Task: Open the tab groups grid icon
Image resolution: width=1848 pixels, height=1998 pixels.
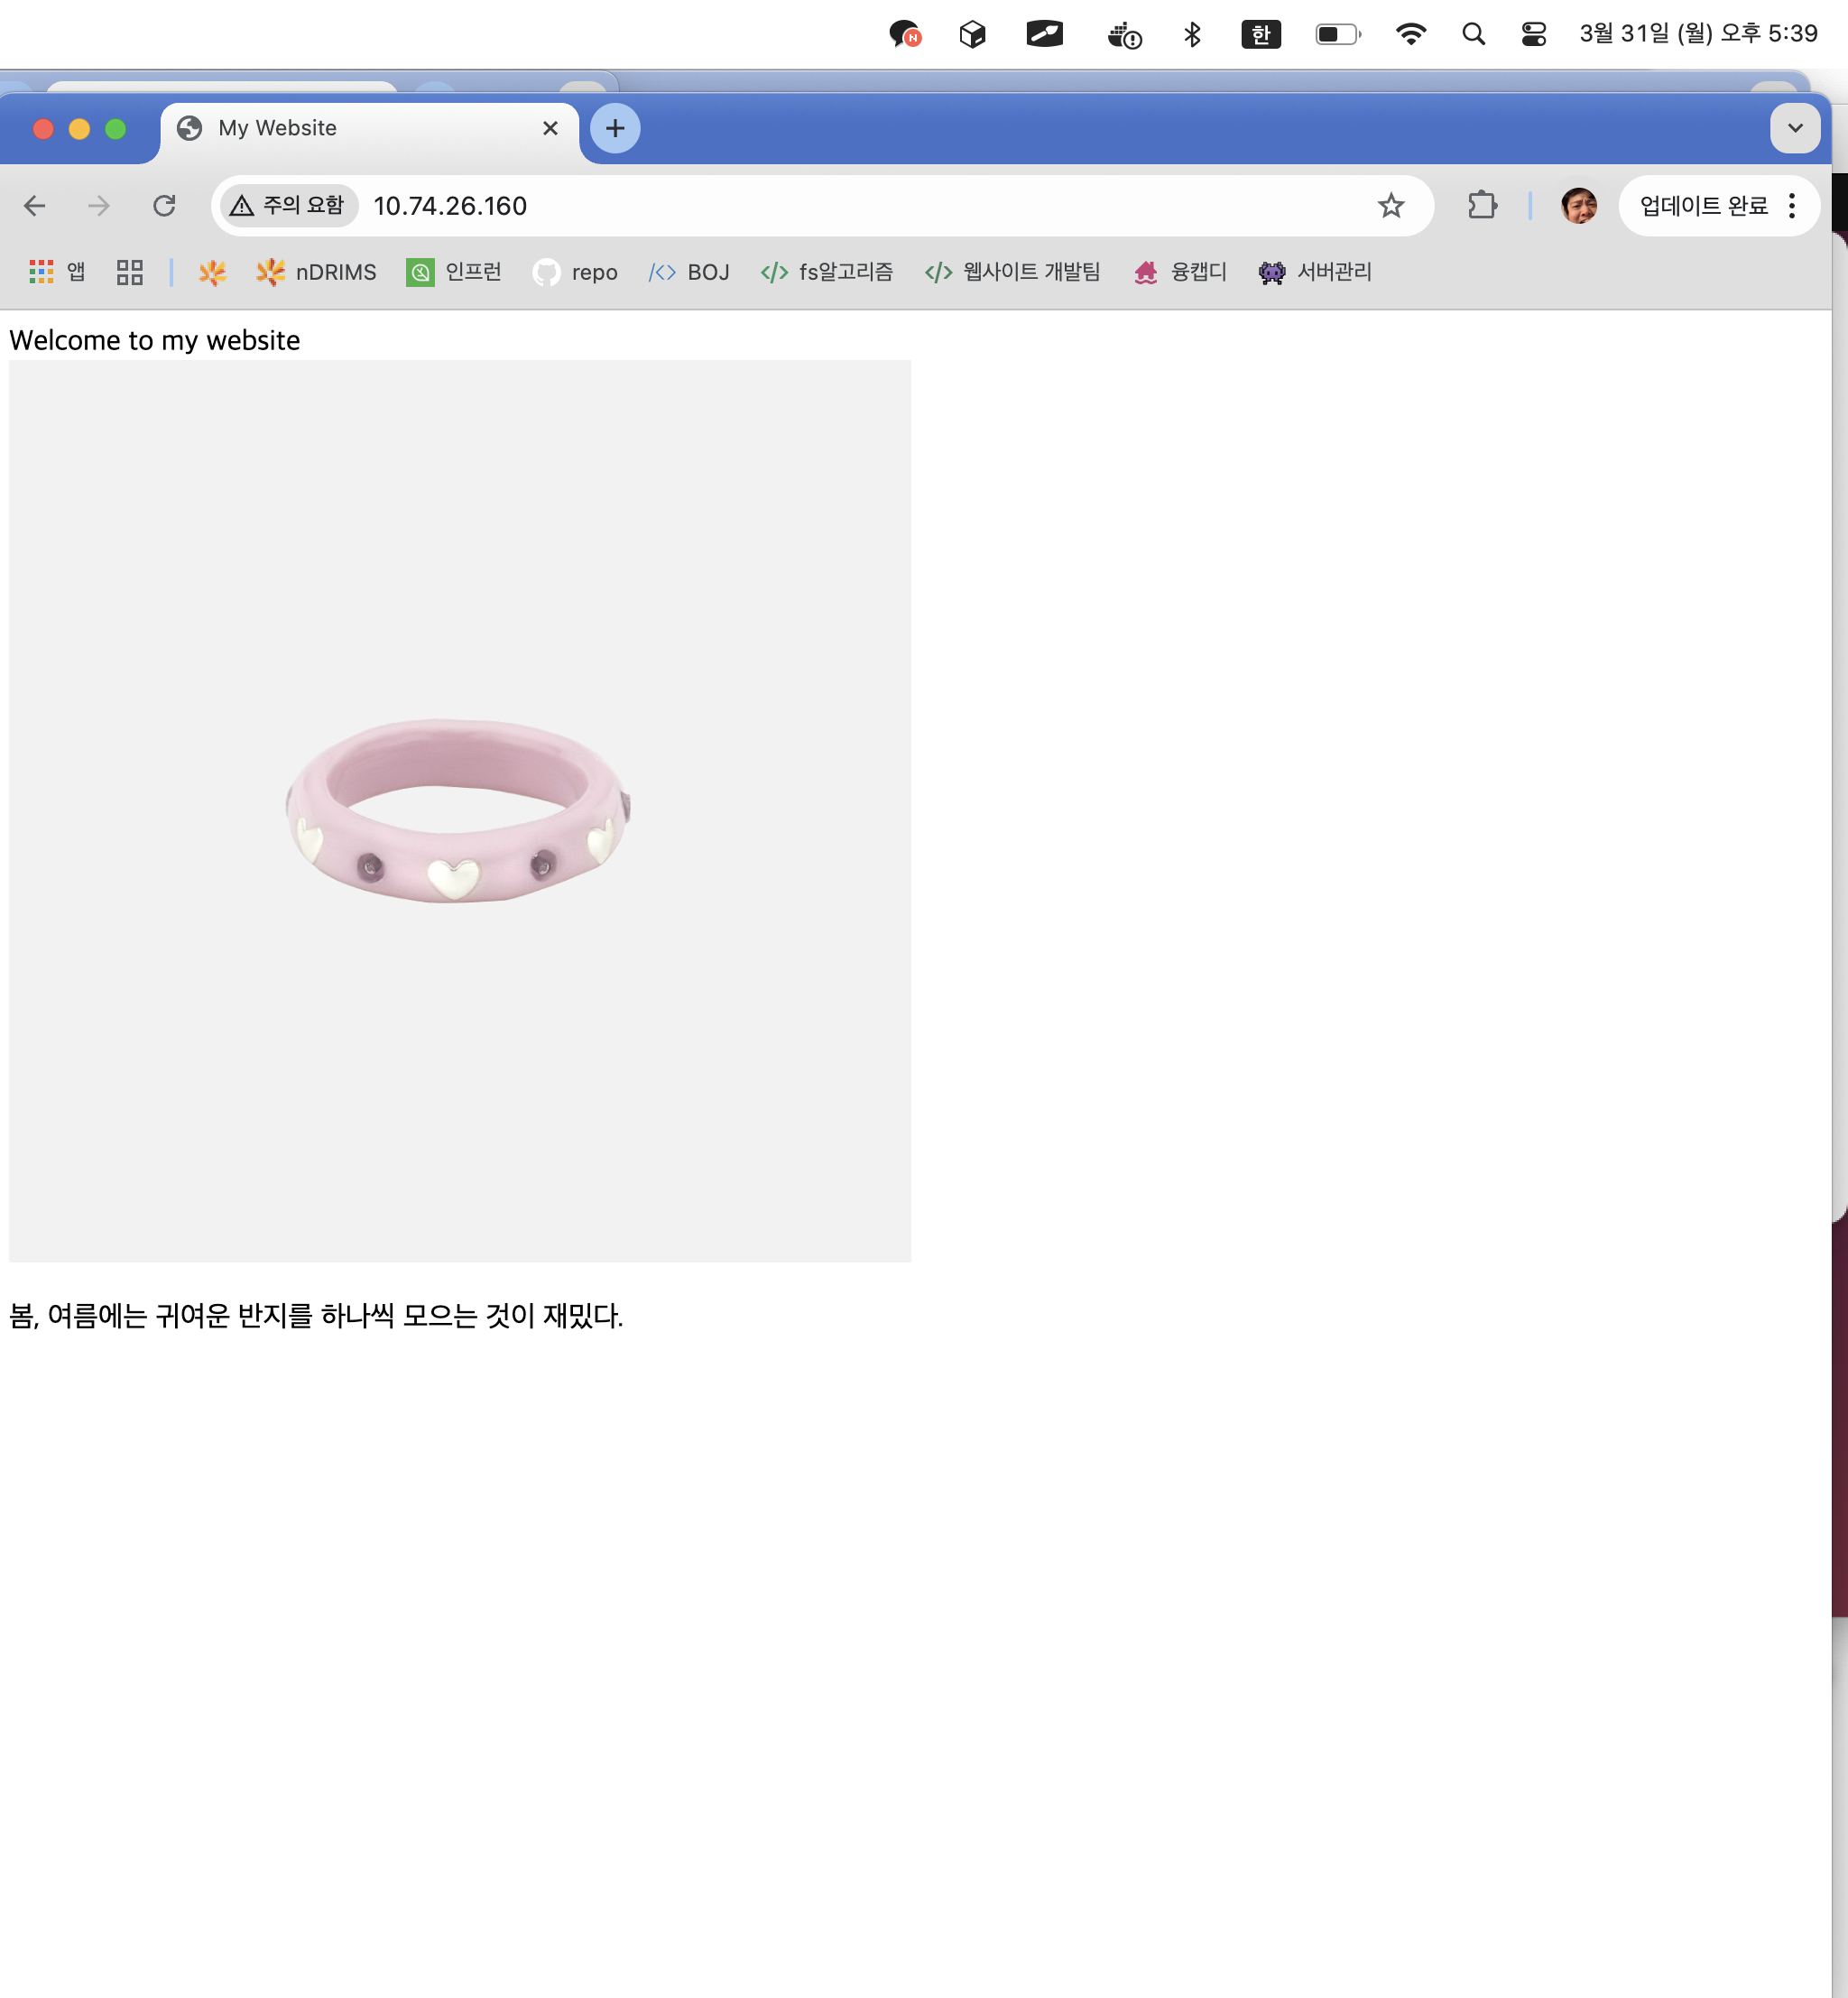Action: 130,272
